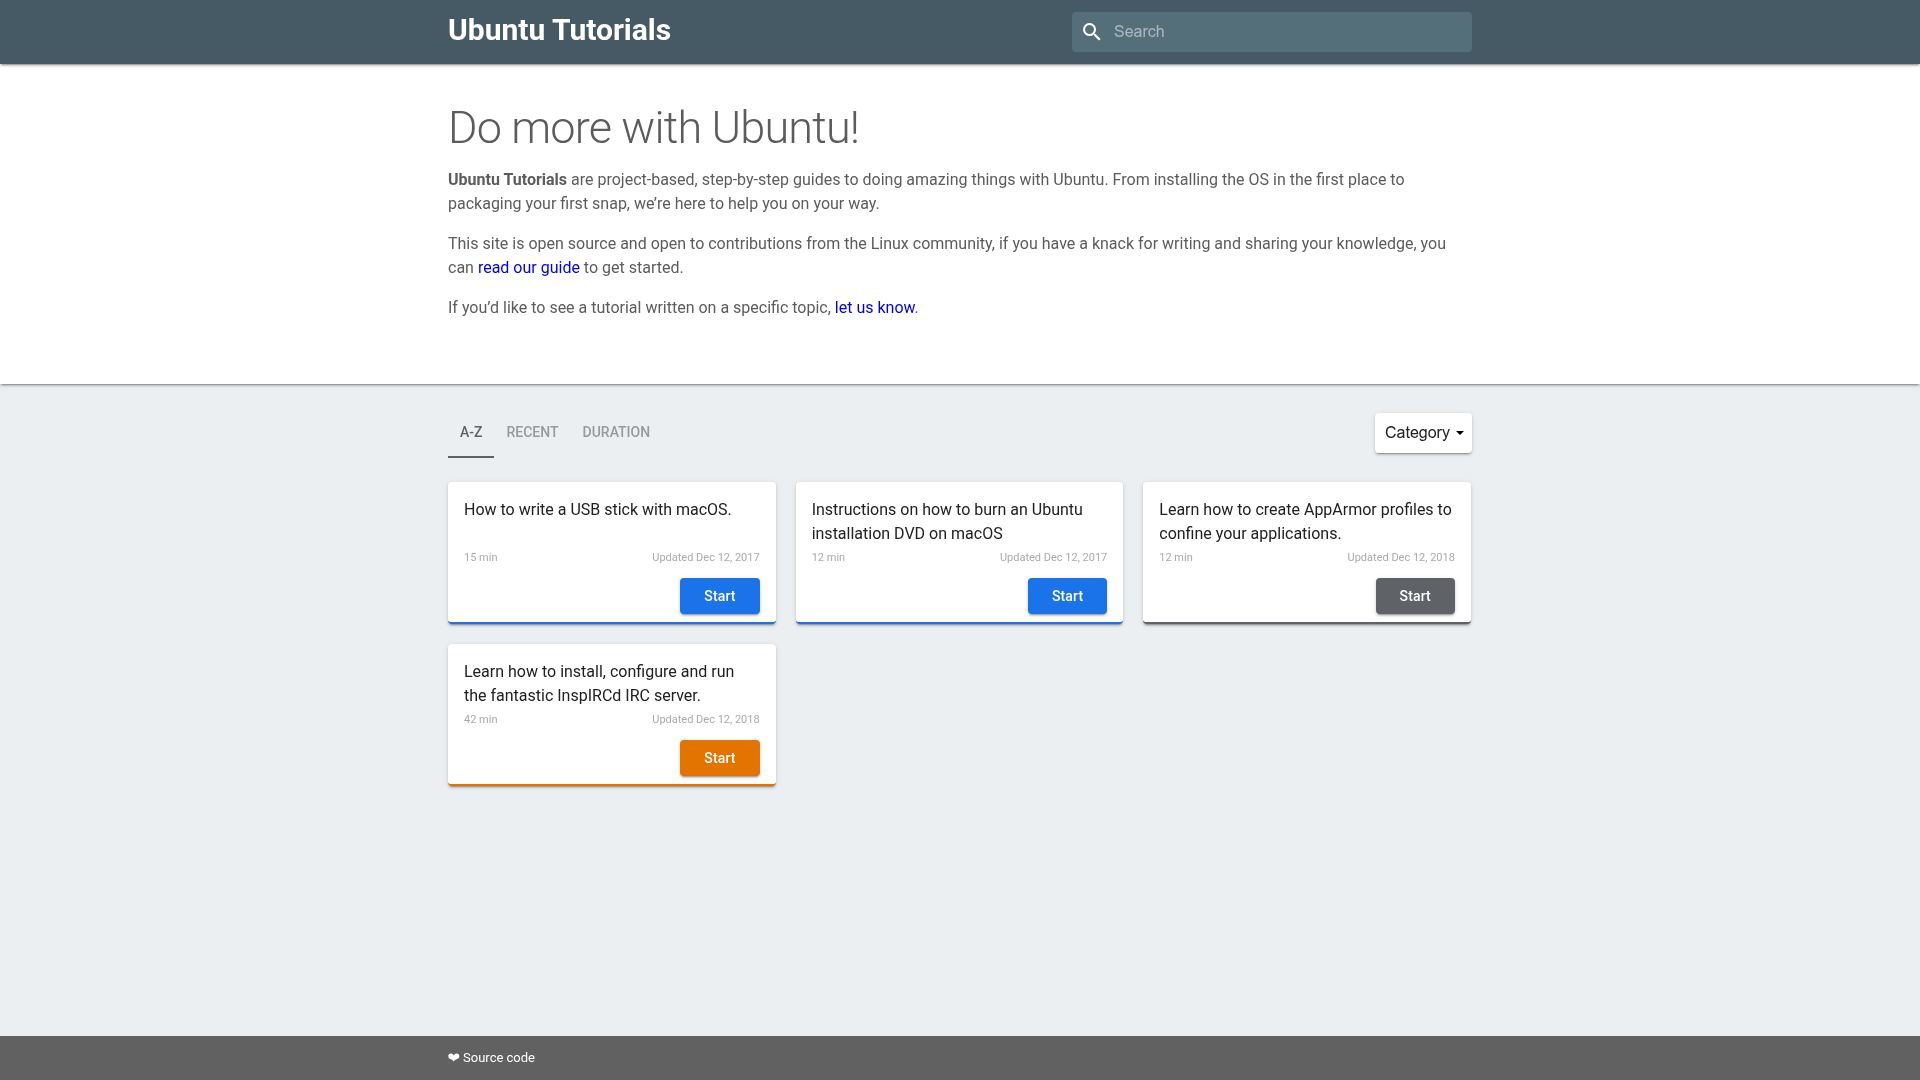Switch to the A-Z sorting tab

tap(471, 432)
